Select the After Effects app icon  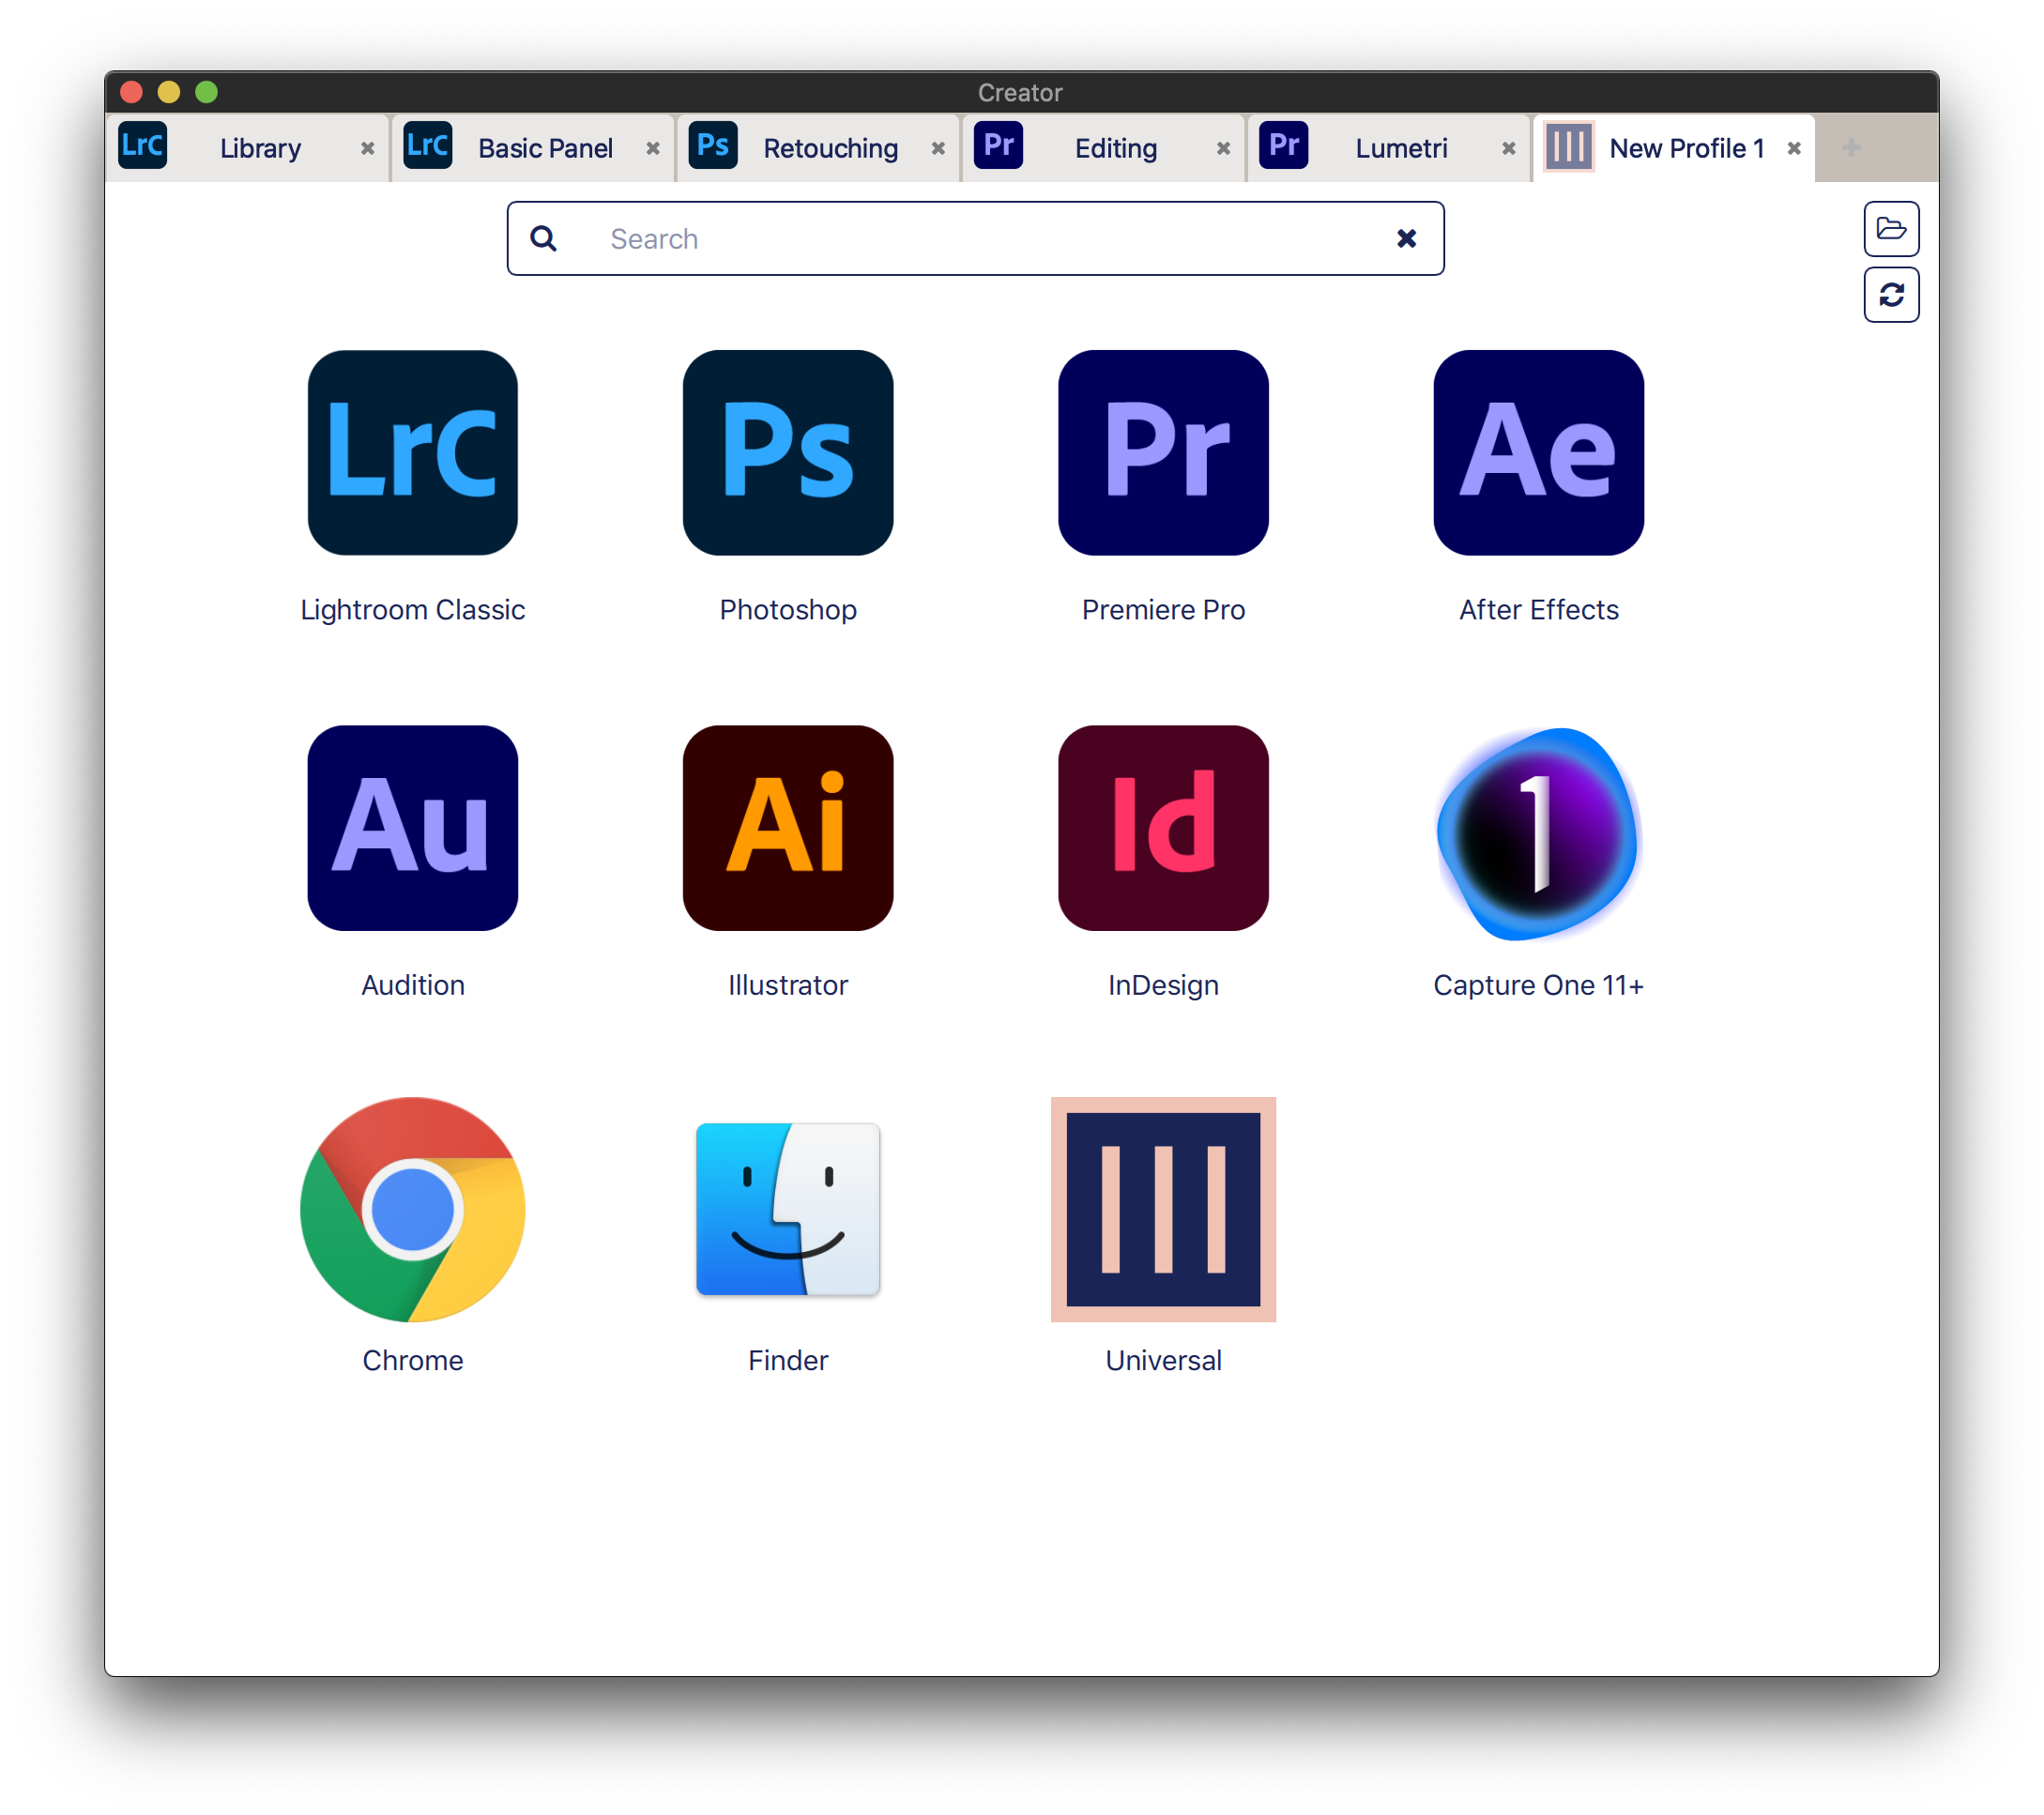(x=1538, y=452)
